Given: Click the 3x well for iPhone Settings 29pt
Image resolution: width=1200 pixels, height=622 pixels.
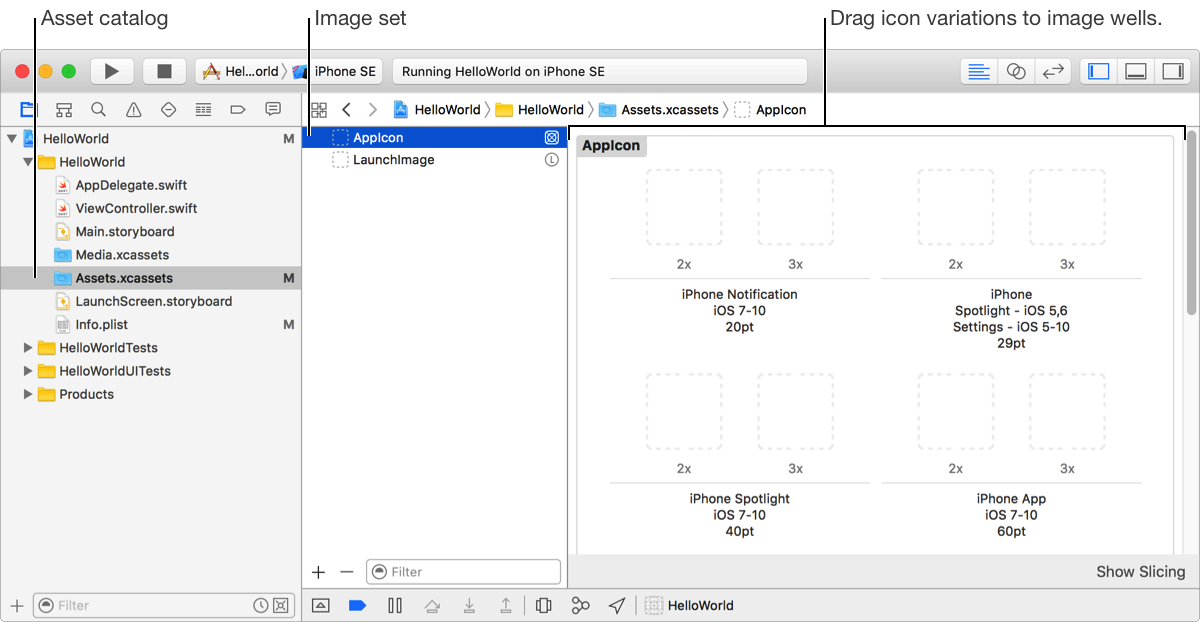Looking at the screenshot, I should click(x=1068, y=207).
